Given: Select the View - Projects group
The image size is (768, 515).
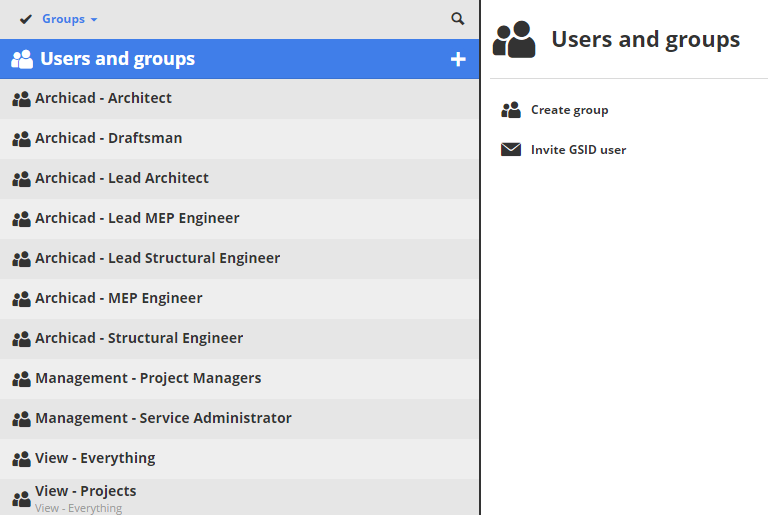Looking at the screenshot, I should (86, 491).
